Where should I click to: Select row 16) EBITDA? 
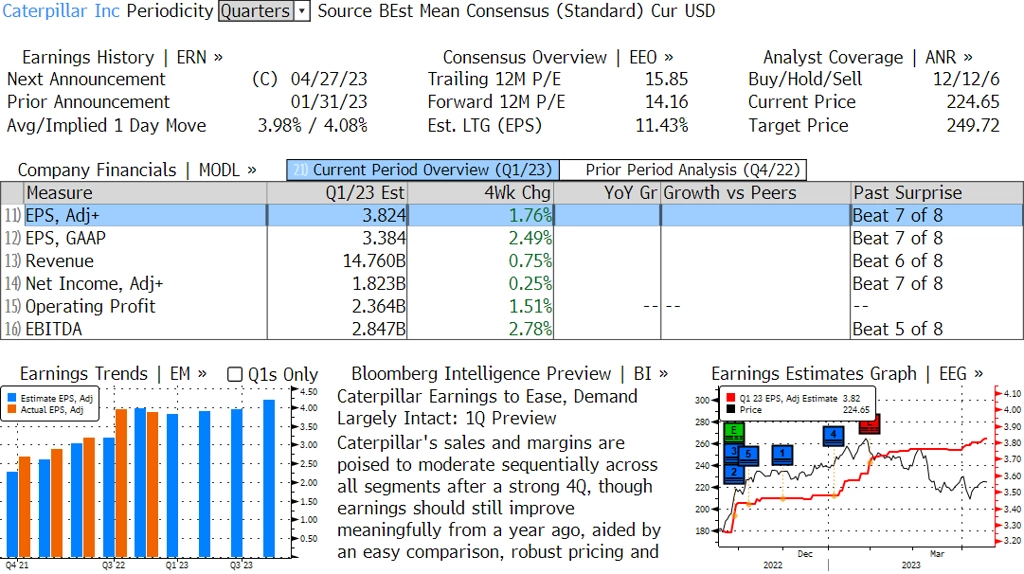point(512,329)
